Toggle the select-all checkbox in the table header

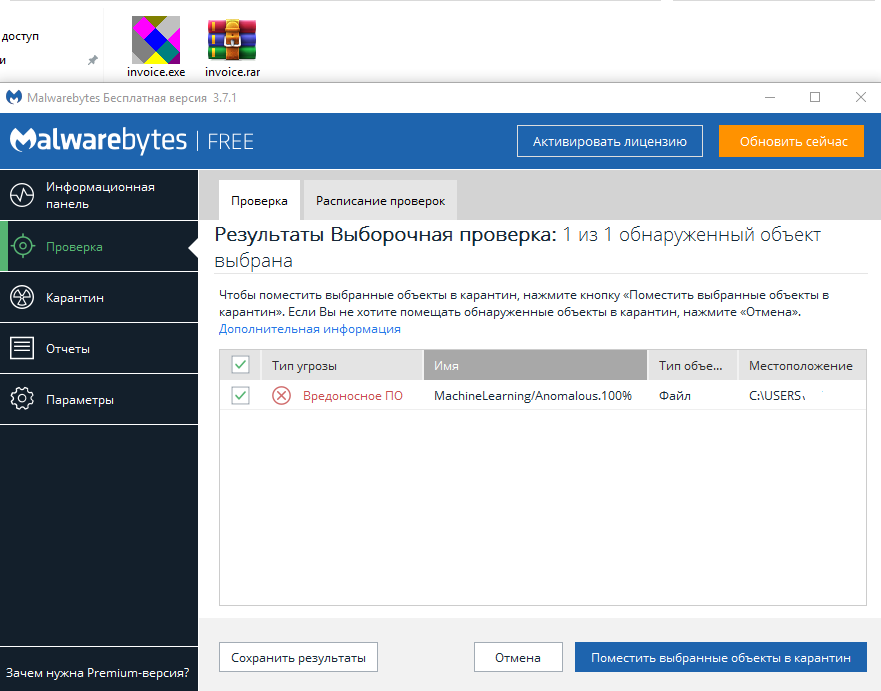pos(240,365)
